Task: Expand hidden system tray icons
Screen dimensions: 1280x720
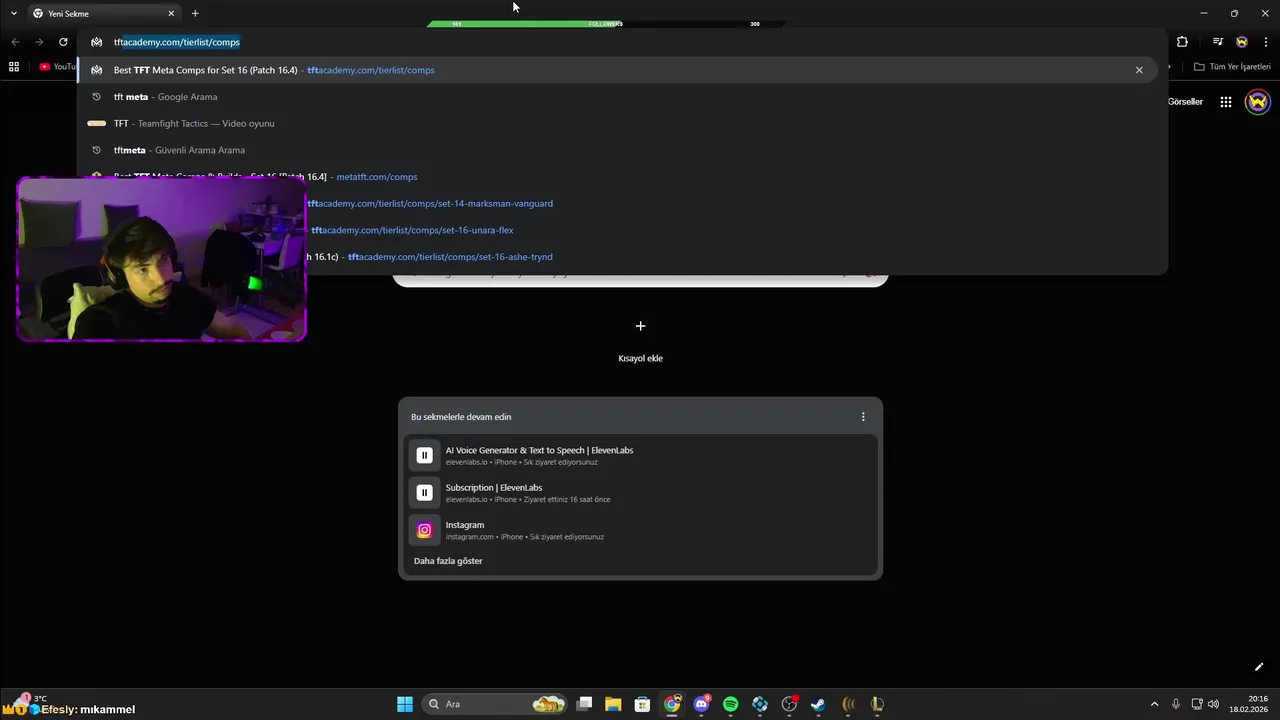Action: [1154, 704]
